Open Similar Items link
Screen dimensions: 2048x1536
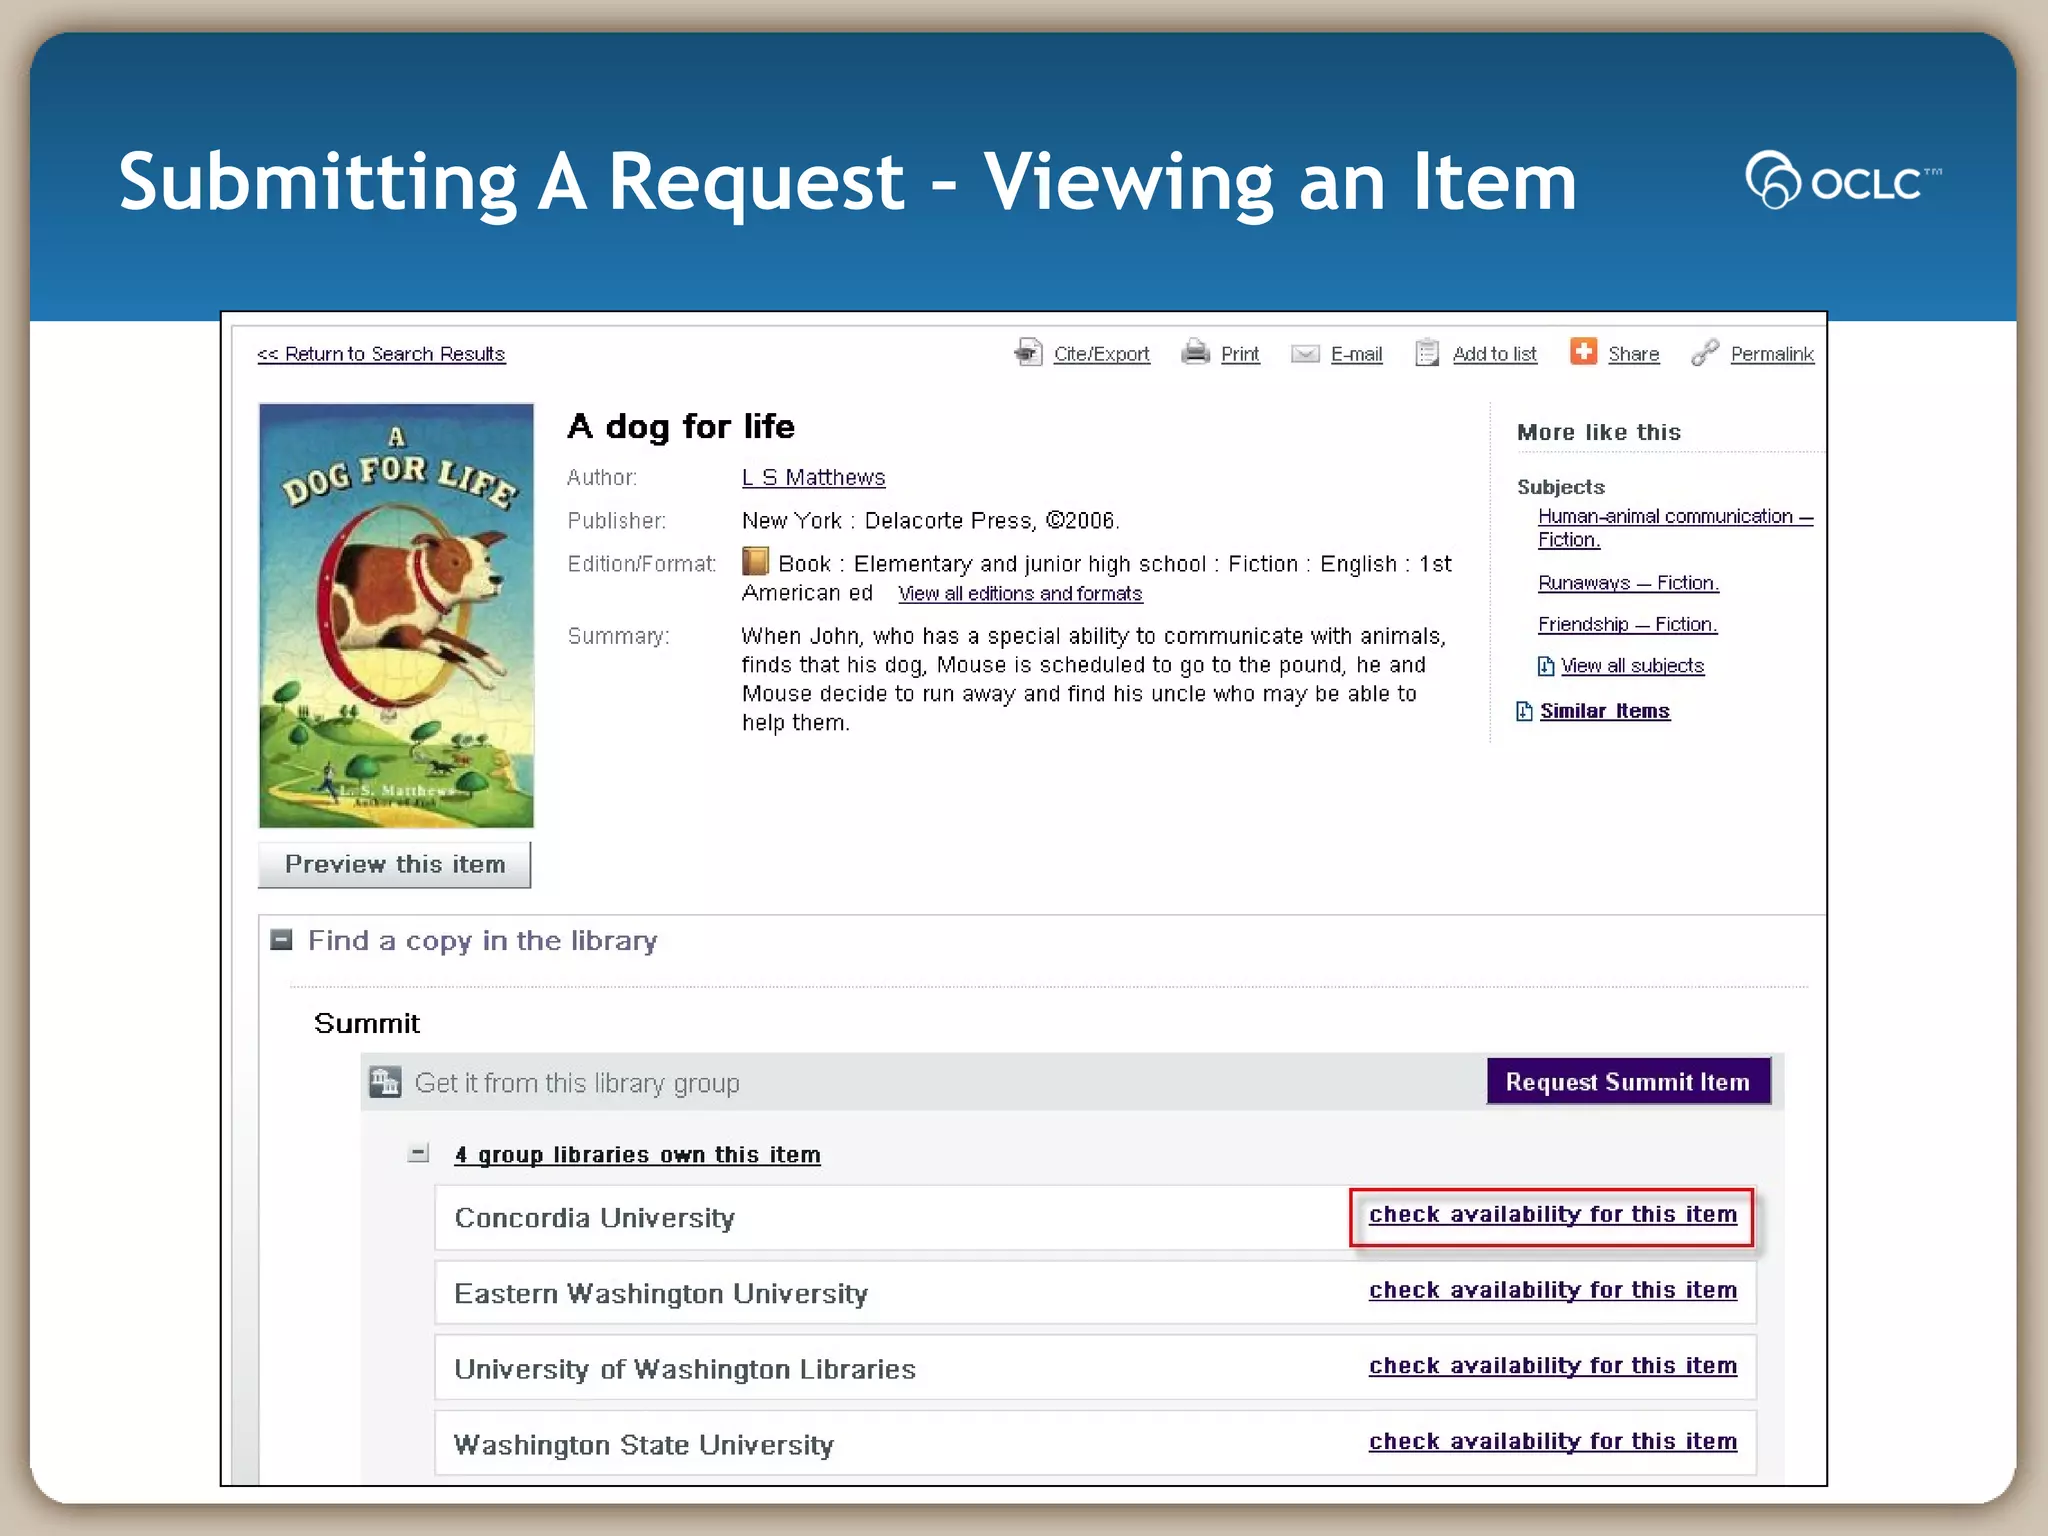click(1604, 711)
